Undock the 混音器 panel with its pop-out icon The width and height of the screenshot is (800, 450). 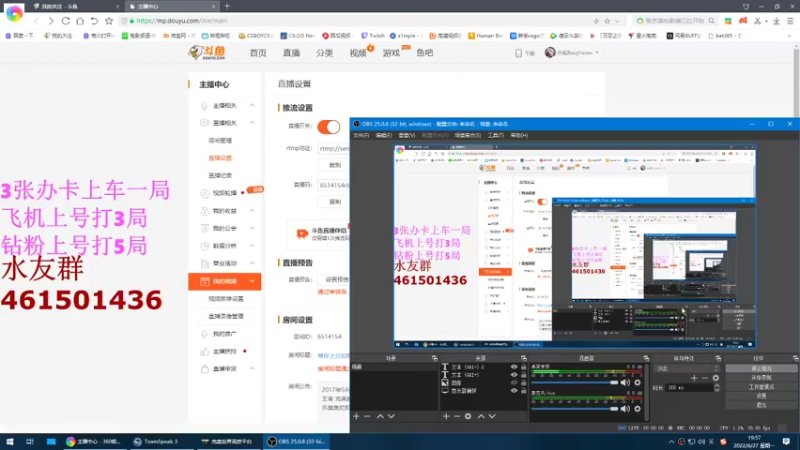coord(646,358)
